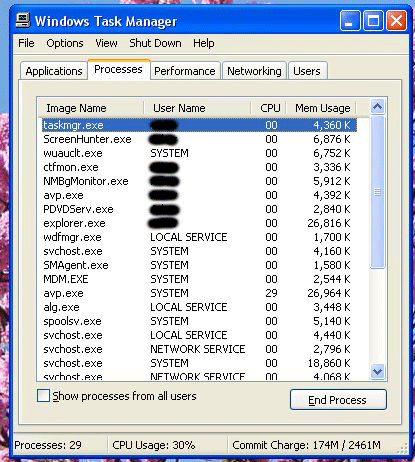Open the Shut Down menu
The width and height of the screenshot is (415, 462).
[x=155, y=43]
